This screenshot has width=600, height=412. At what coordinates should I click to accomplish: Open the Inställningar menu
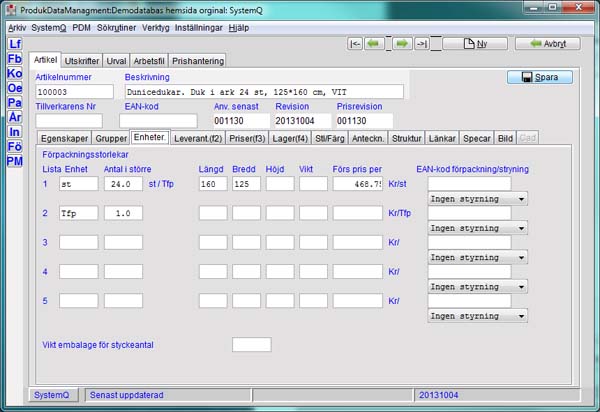tap(199, 28)
